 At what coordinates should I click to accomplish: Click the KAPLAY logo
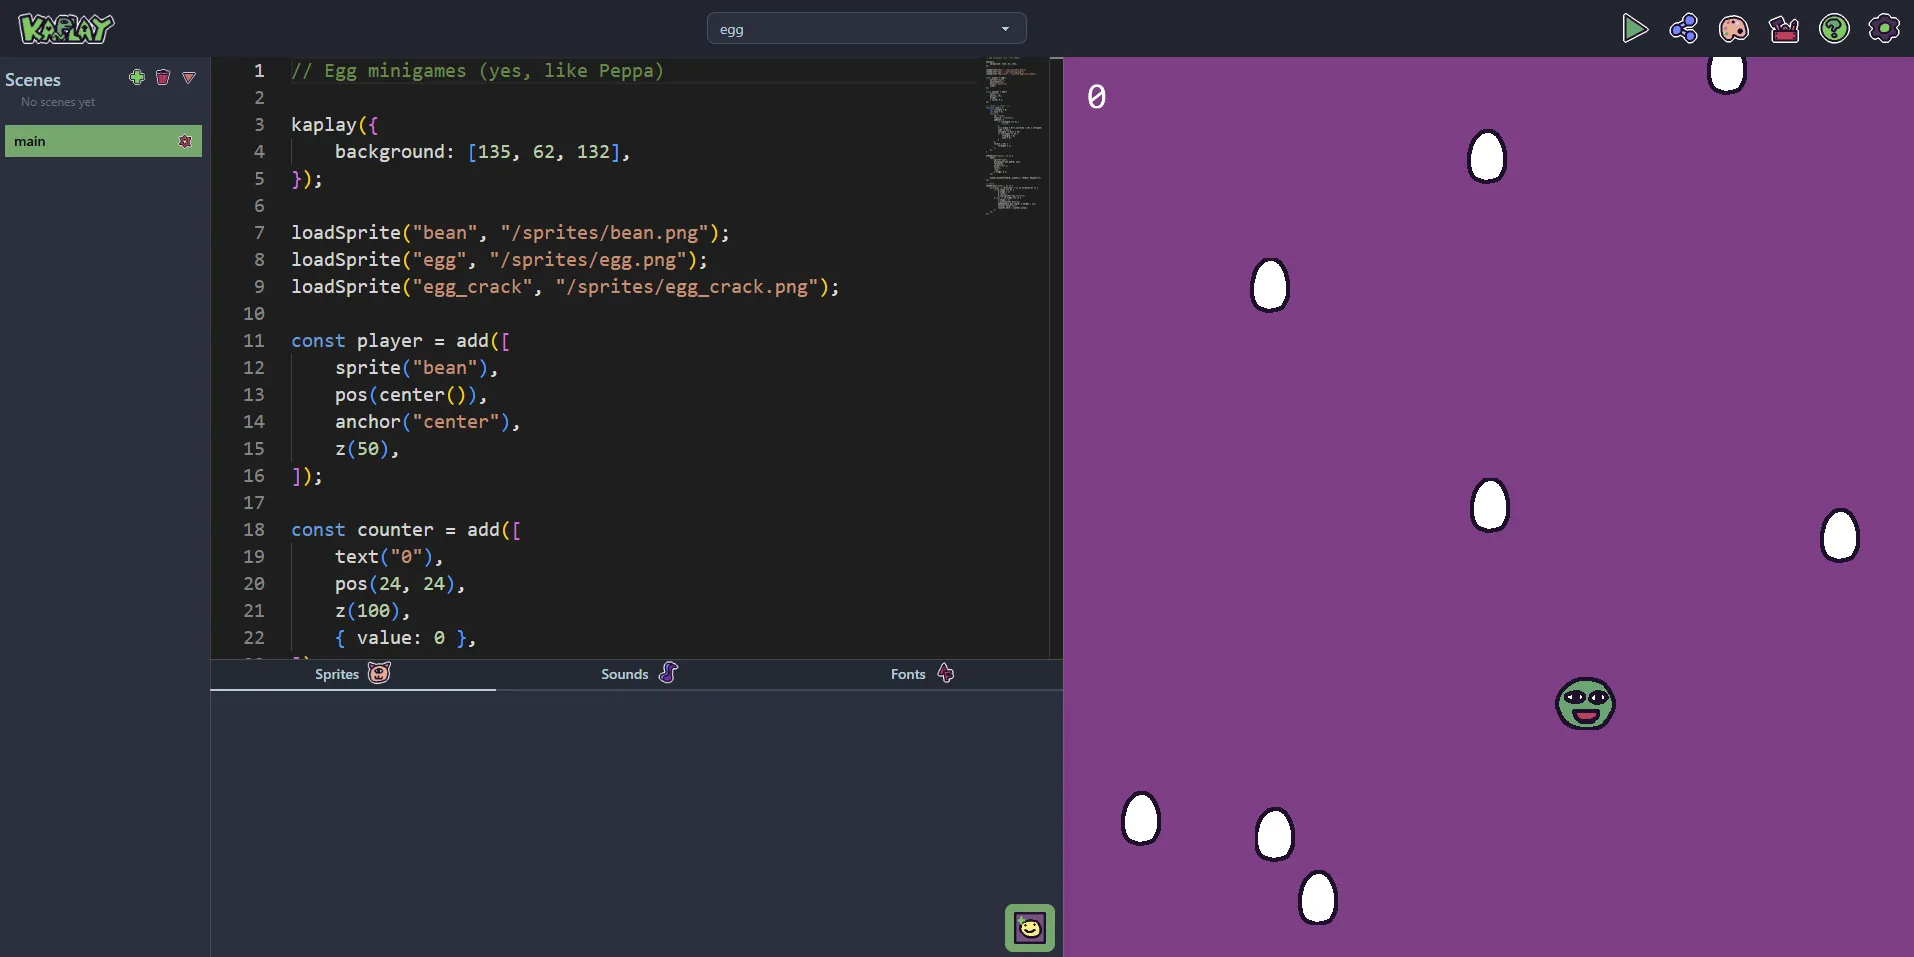[x=66, y=29]
